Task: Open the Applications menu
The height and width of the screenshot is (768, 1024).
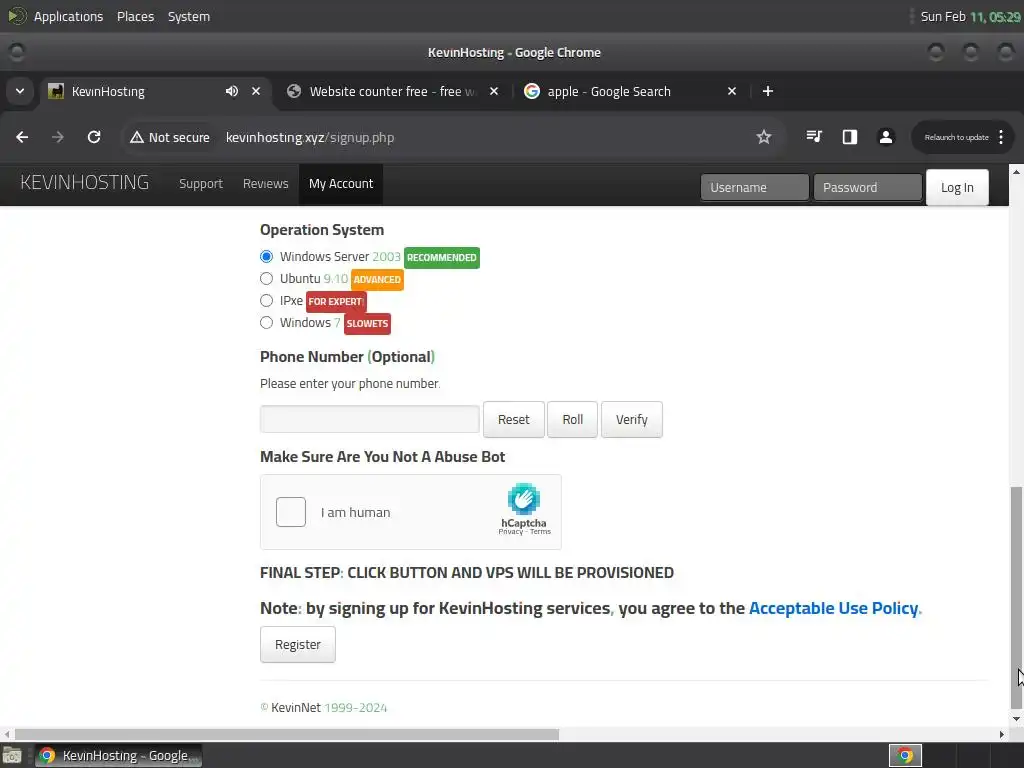Action: pos(68,16)
